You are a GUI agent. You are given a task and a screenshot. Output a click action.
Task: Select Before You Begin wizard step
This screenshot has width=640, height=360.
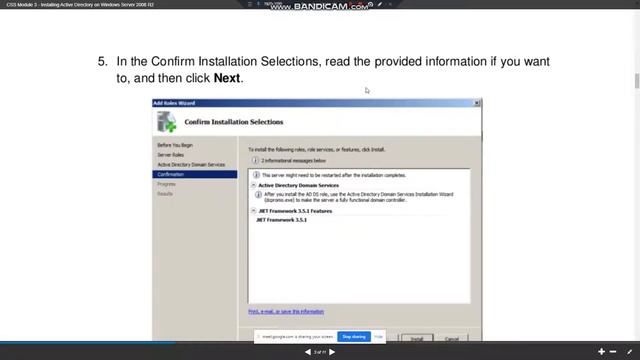[175, 145]
